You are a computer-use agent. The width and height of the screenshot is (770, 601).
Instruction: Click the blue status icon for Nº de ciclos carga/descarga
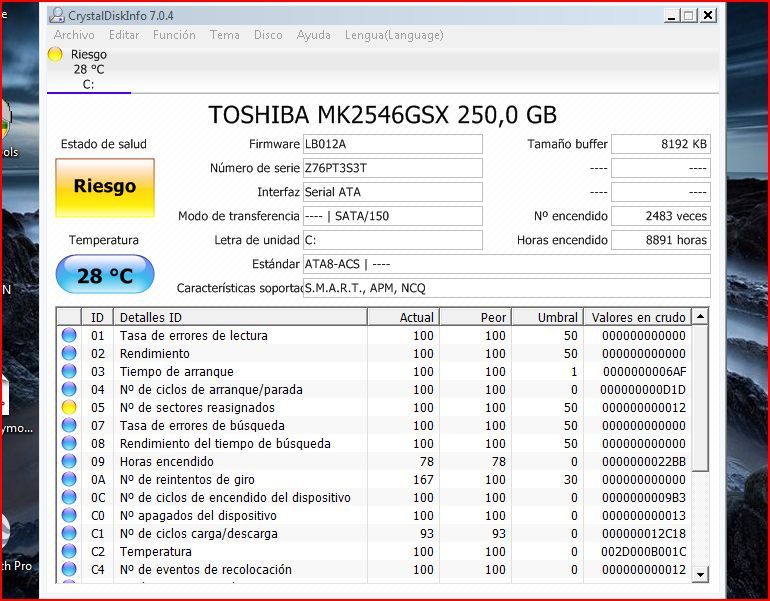tap(69, 533)
